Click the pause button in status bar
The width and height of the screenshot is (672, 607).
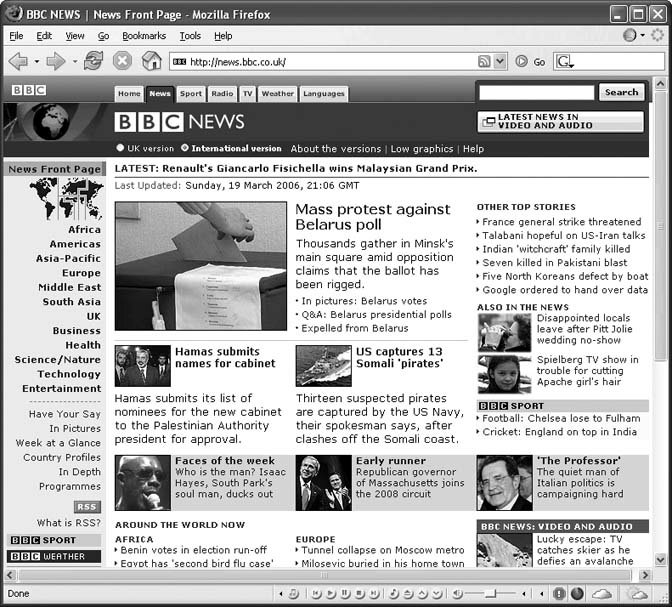pyautogui.click(x=345, y=594)
